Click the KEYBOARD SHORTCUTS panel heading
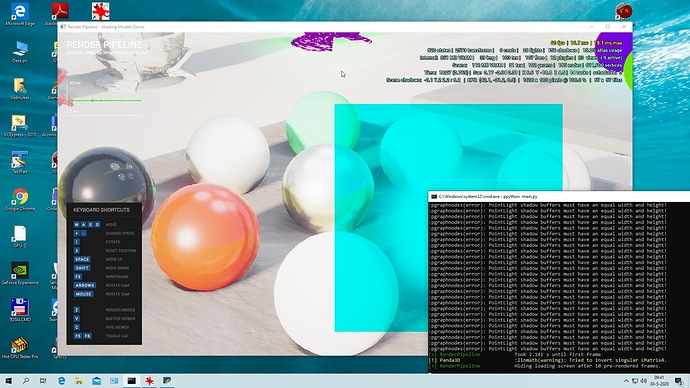This screenshot has height=388, width=690. click(102, 210)
